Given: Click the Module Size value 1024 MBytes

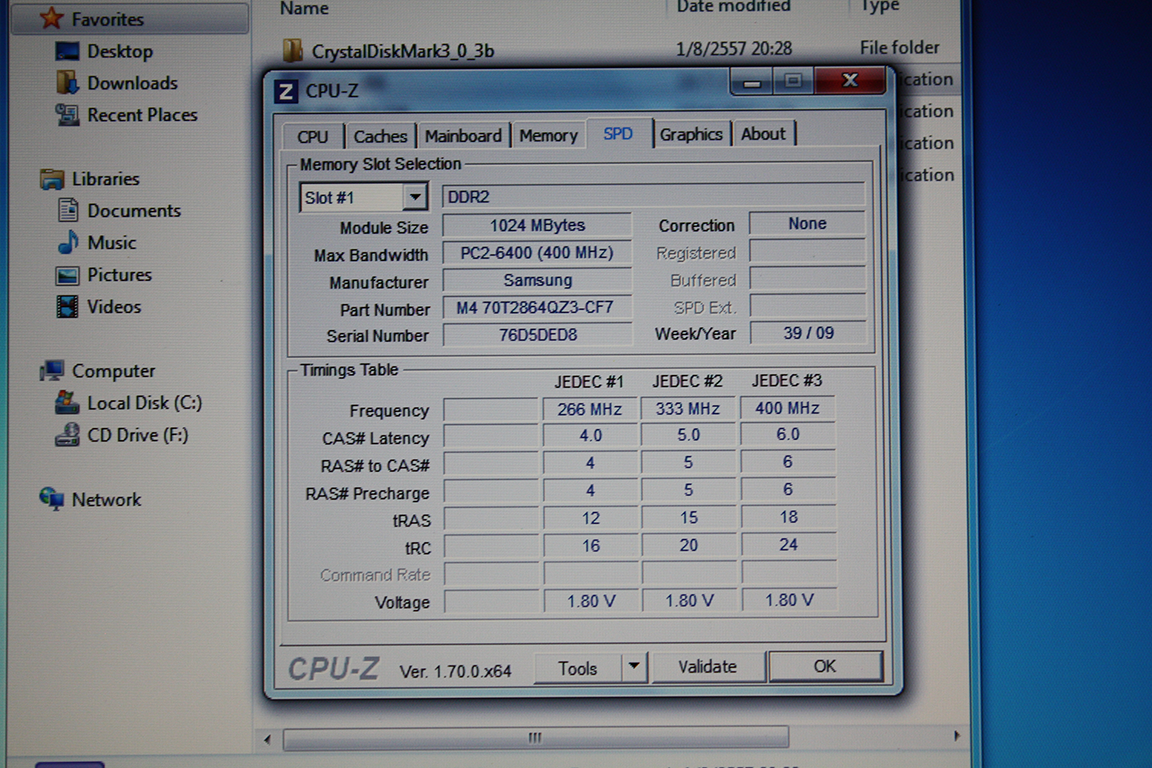Looking at the screenshot, I should point(537,225).
